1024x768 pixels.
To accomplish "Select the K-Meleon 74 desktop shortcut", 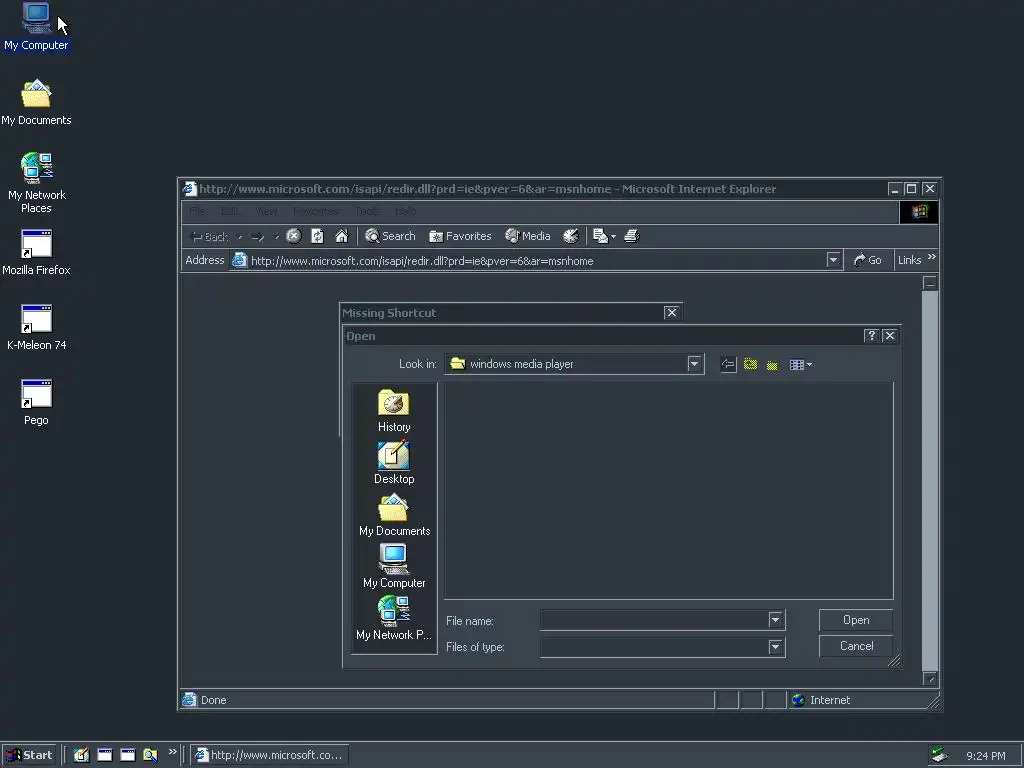I will point(36,328).
